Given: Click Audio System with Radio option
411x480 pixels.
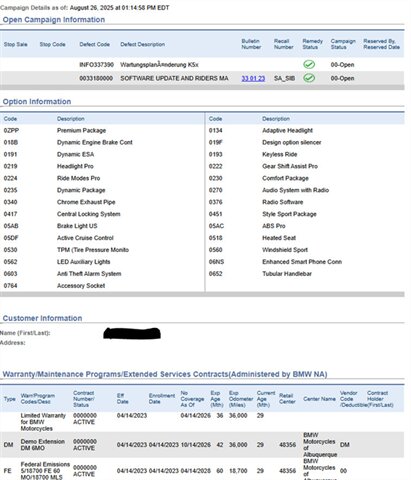Looking at the screenshot, I should 295,190.
